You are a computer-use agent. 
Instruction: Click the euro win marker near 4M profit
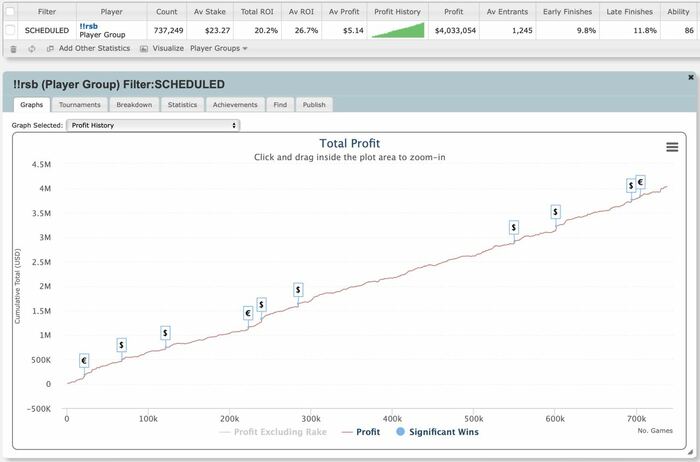pyautogui.click(x=641, y=182)
